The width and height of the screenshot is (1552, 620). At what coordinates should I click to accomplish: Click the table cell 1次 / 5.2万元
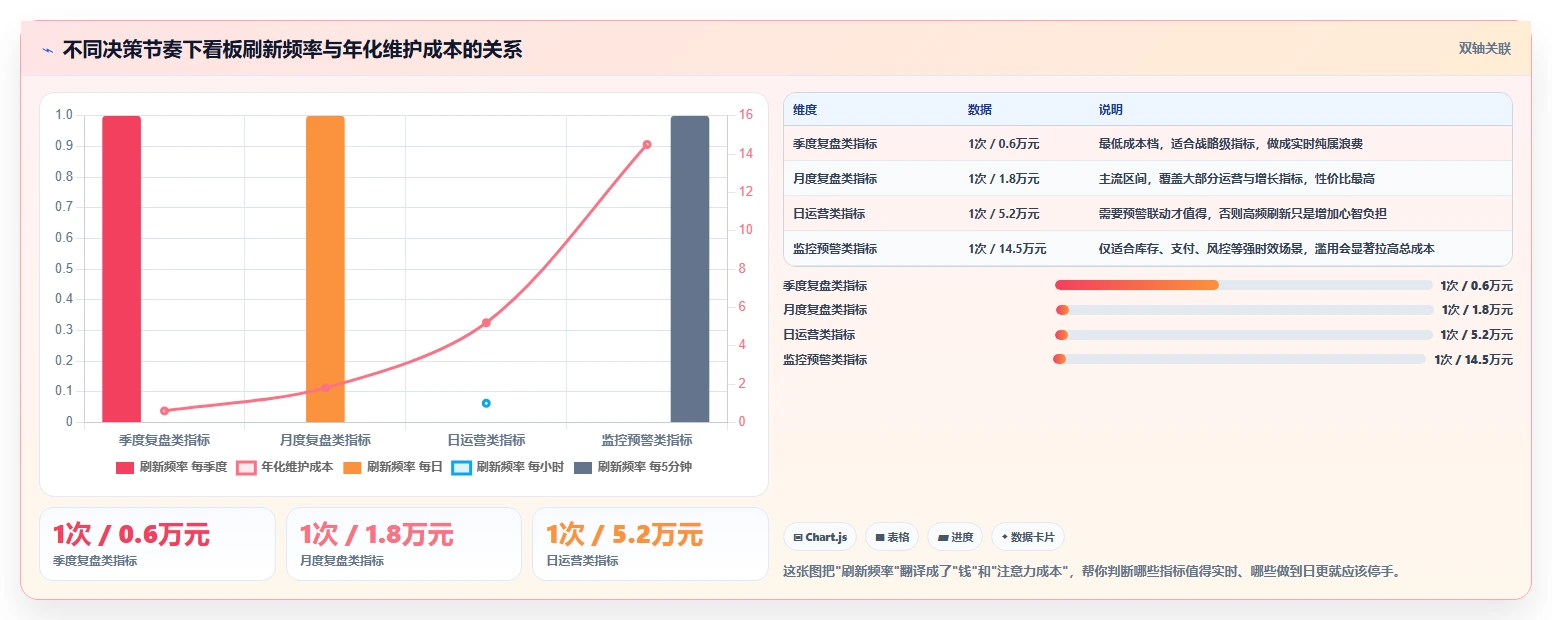tap(1004, 214)
